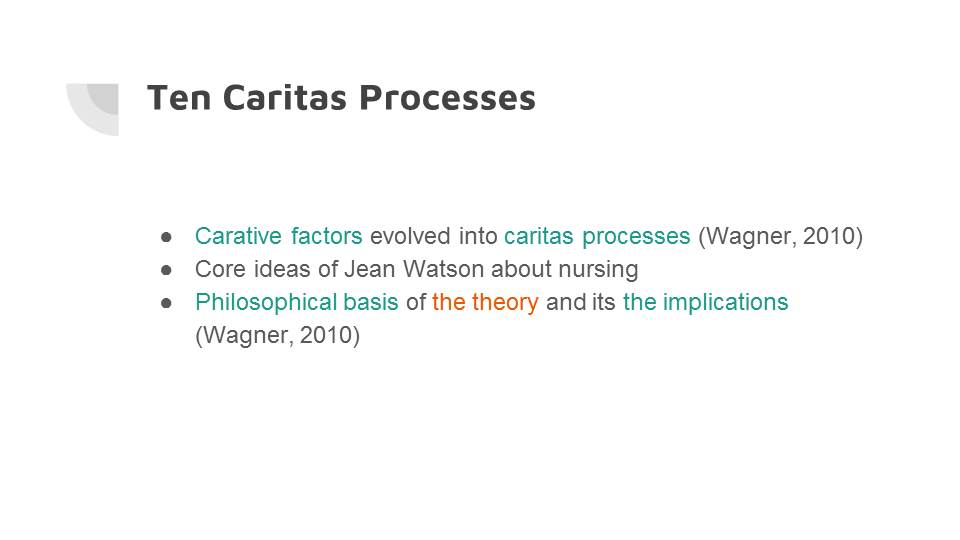Click the first bullet point marker
The height and width of the screenshot is (540, 960).
(167, 237)
